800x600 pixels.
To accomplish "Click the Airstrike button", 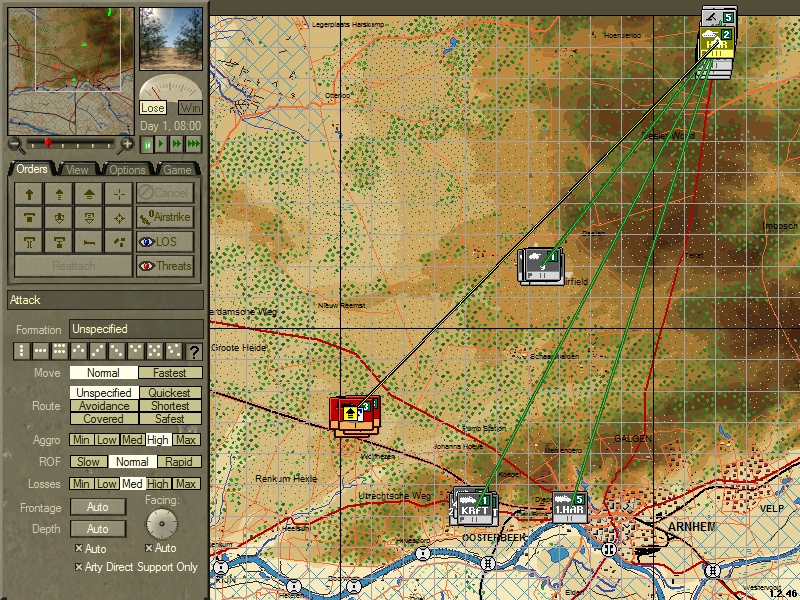I will click(x=165, y=217).
